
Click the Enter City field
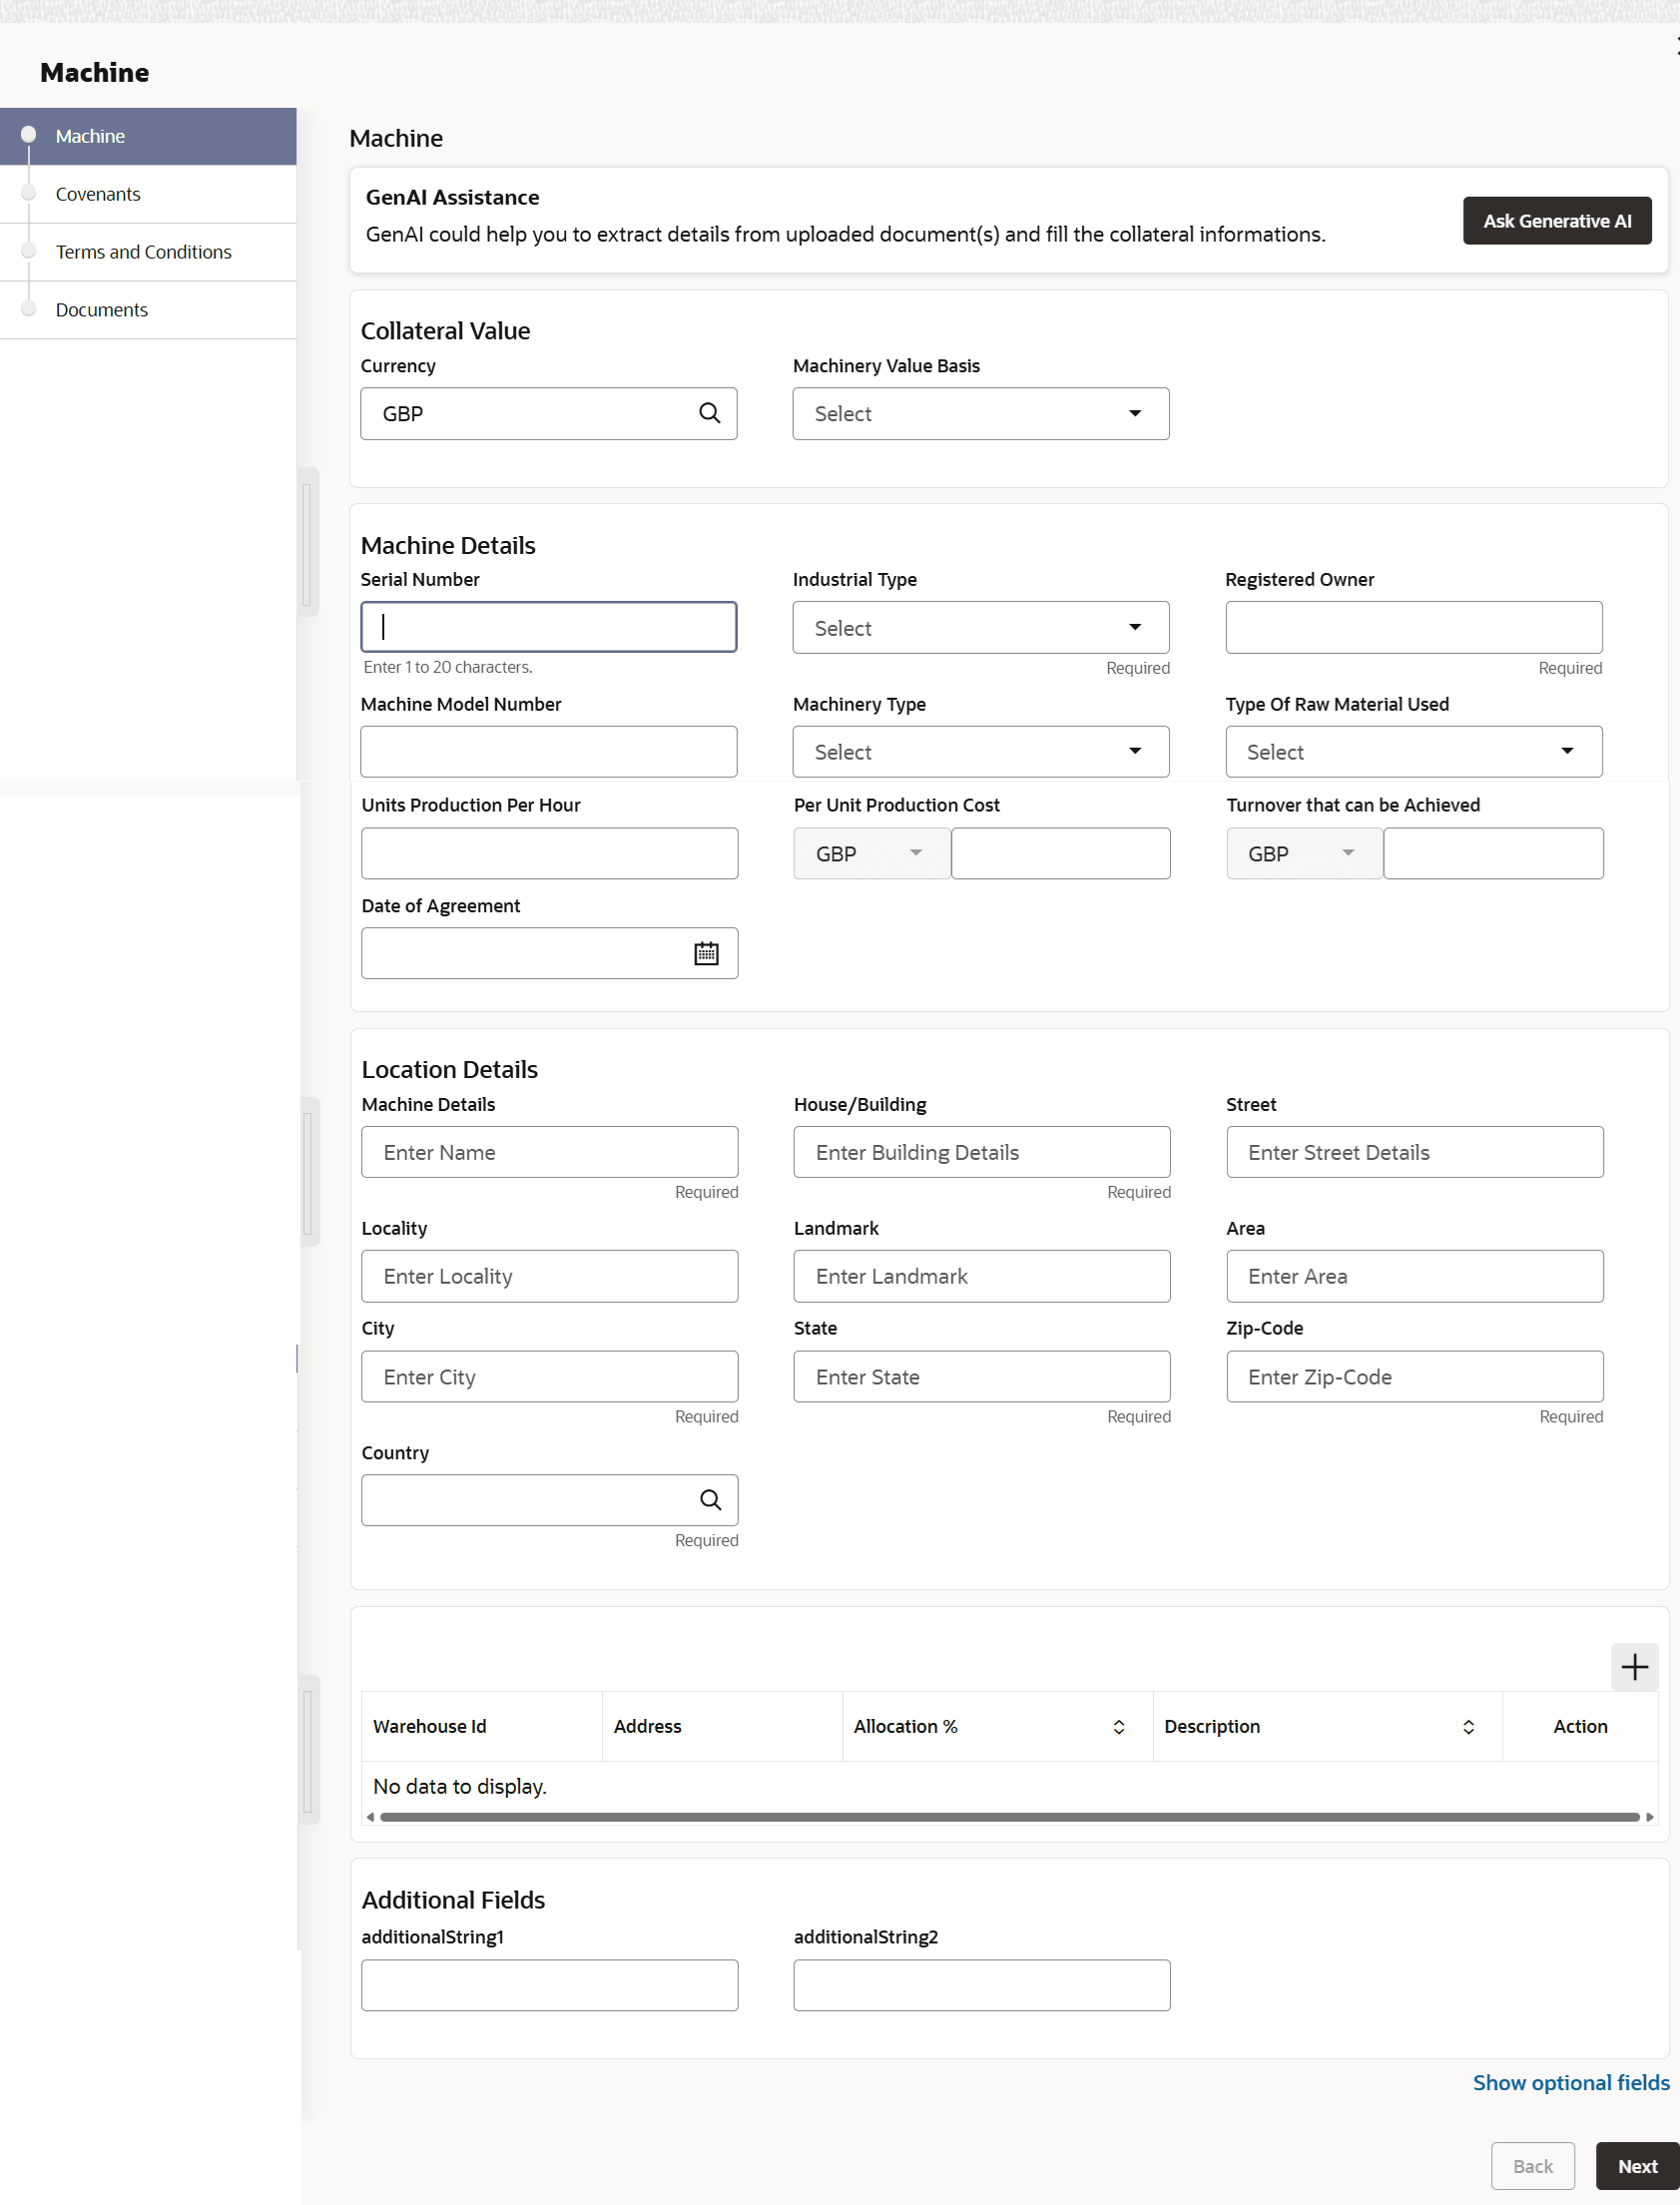pyautogui.click(x=549, y=1377)
